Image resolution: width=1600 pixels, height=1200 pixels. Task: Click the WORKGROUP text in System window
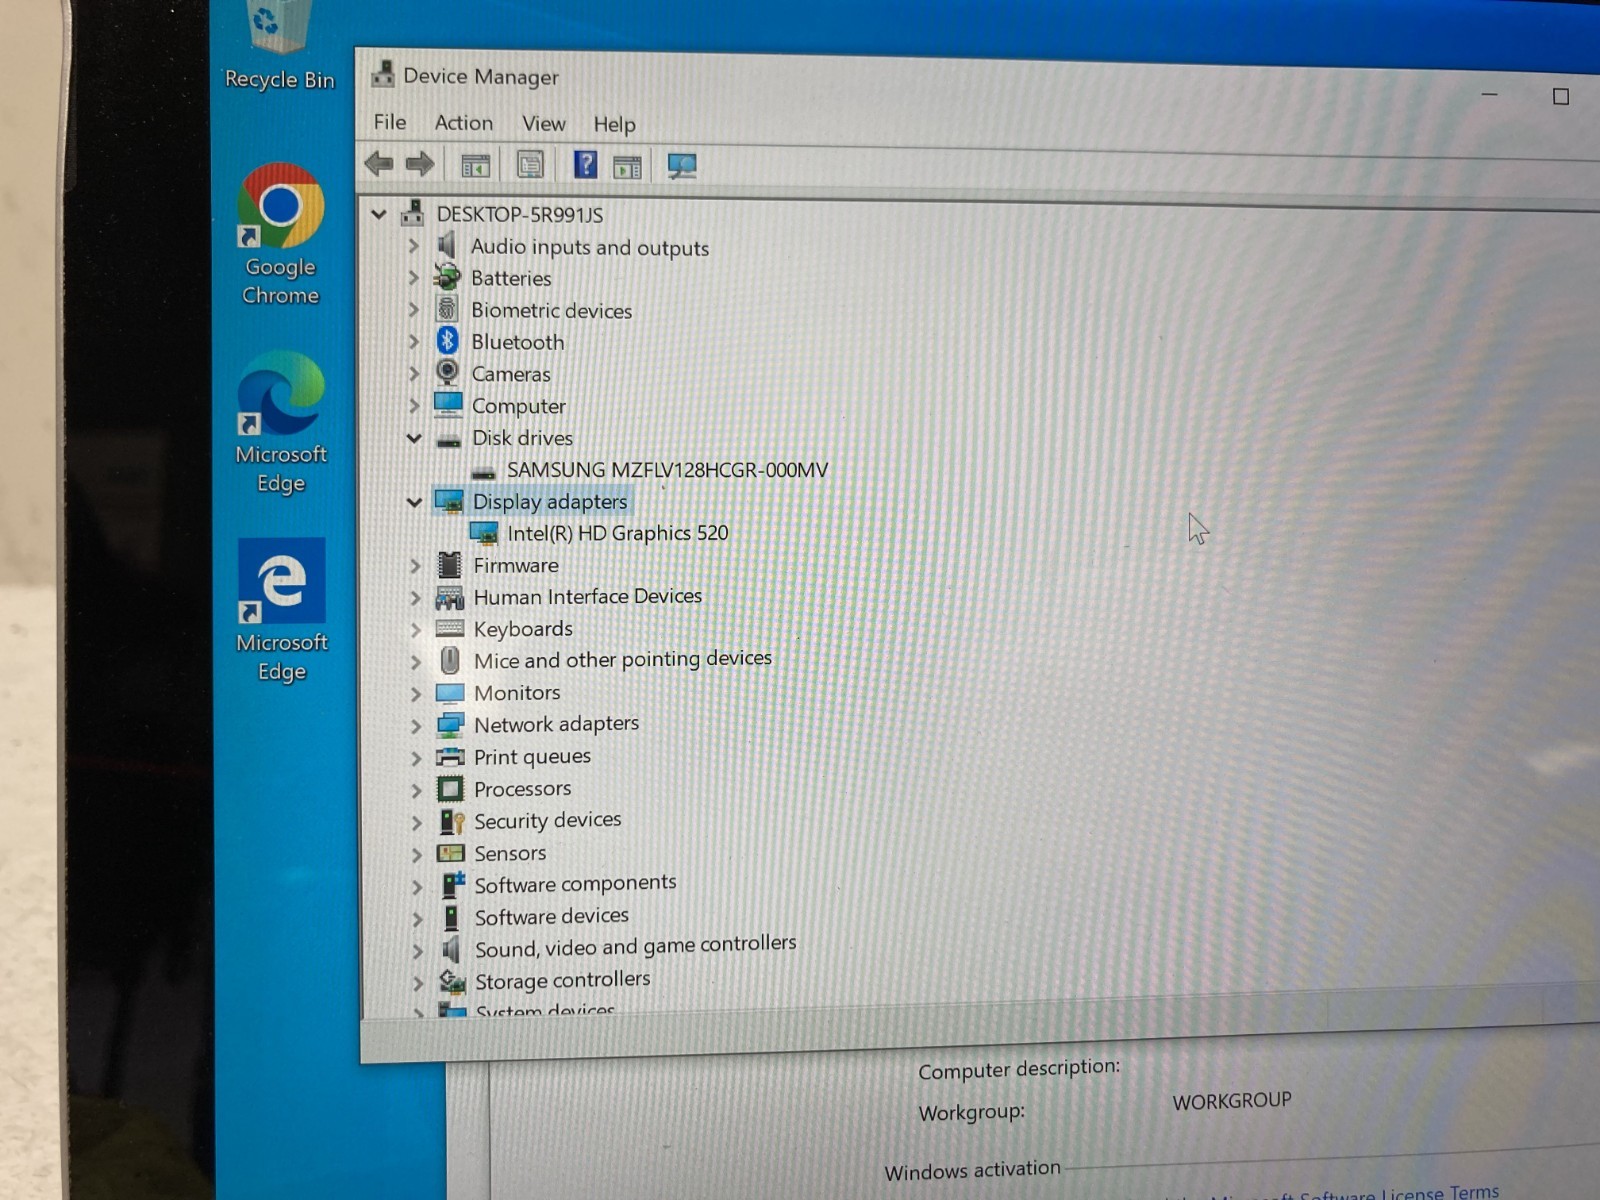[x=1232, y=1100]
